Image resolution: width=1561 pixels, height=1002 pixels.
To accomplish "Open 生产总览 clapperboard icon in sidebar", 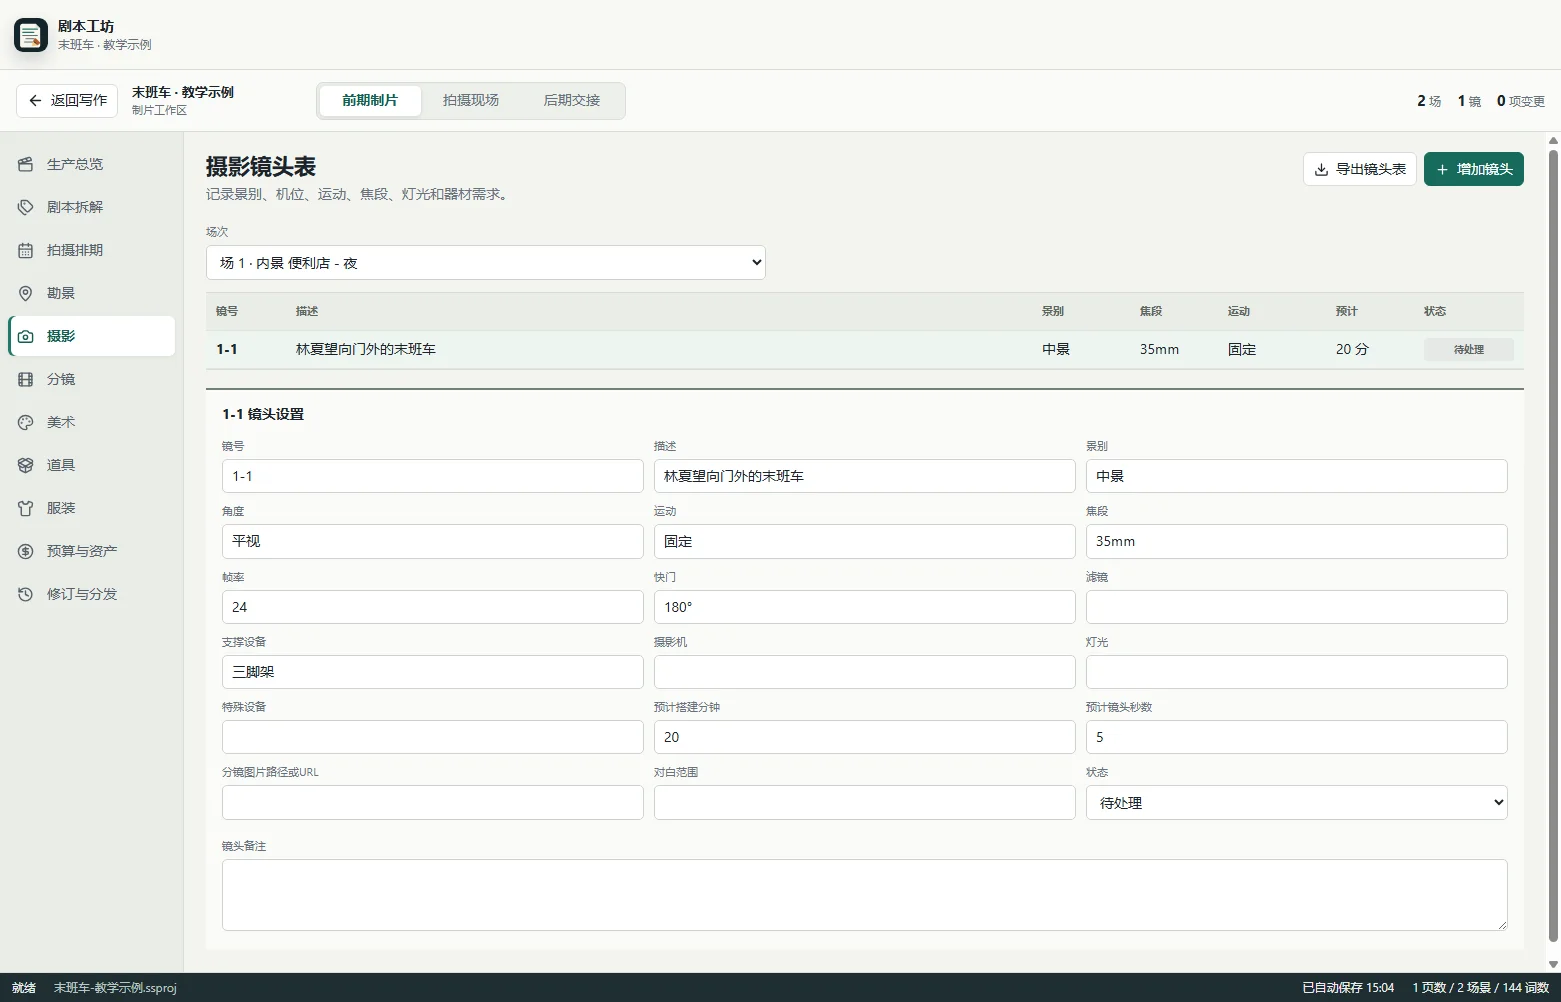I will (x=26, y=164).
